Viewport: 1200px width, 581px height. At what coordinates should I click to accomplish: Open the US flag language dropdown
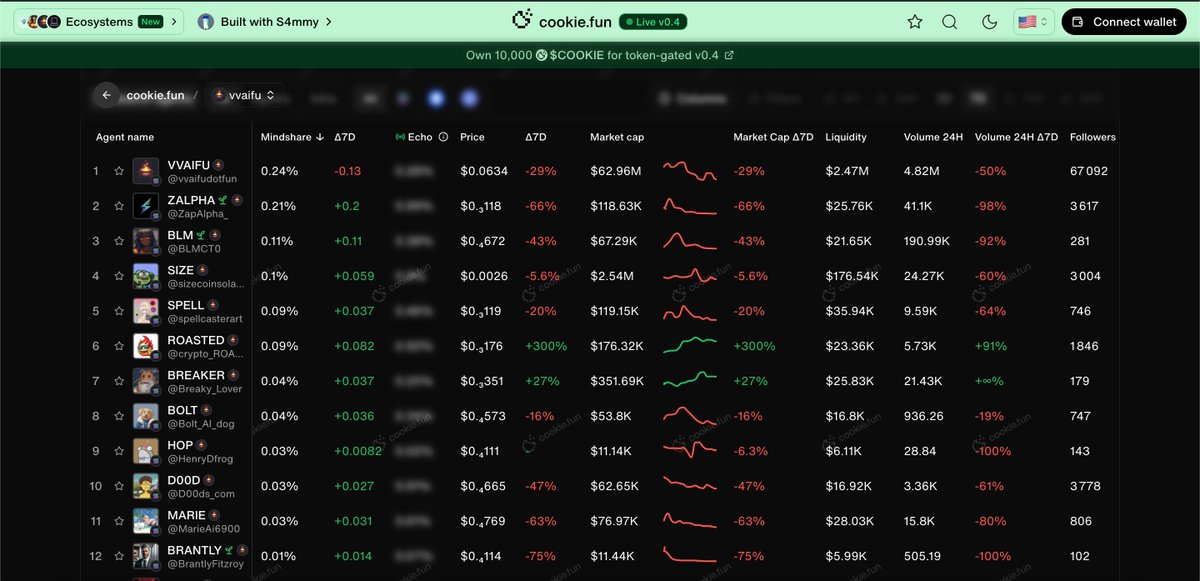(x=1033, y=22)
